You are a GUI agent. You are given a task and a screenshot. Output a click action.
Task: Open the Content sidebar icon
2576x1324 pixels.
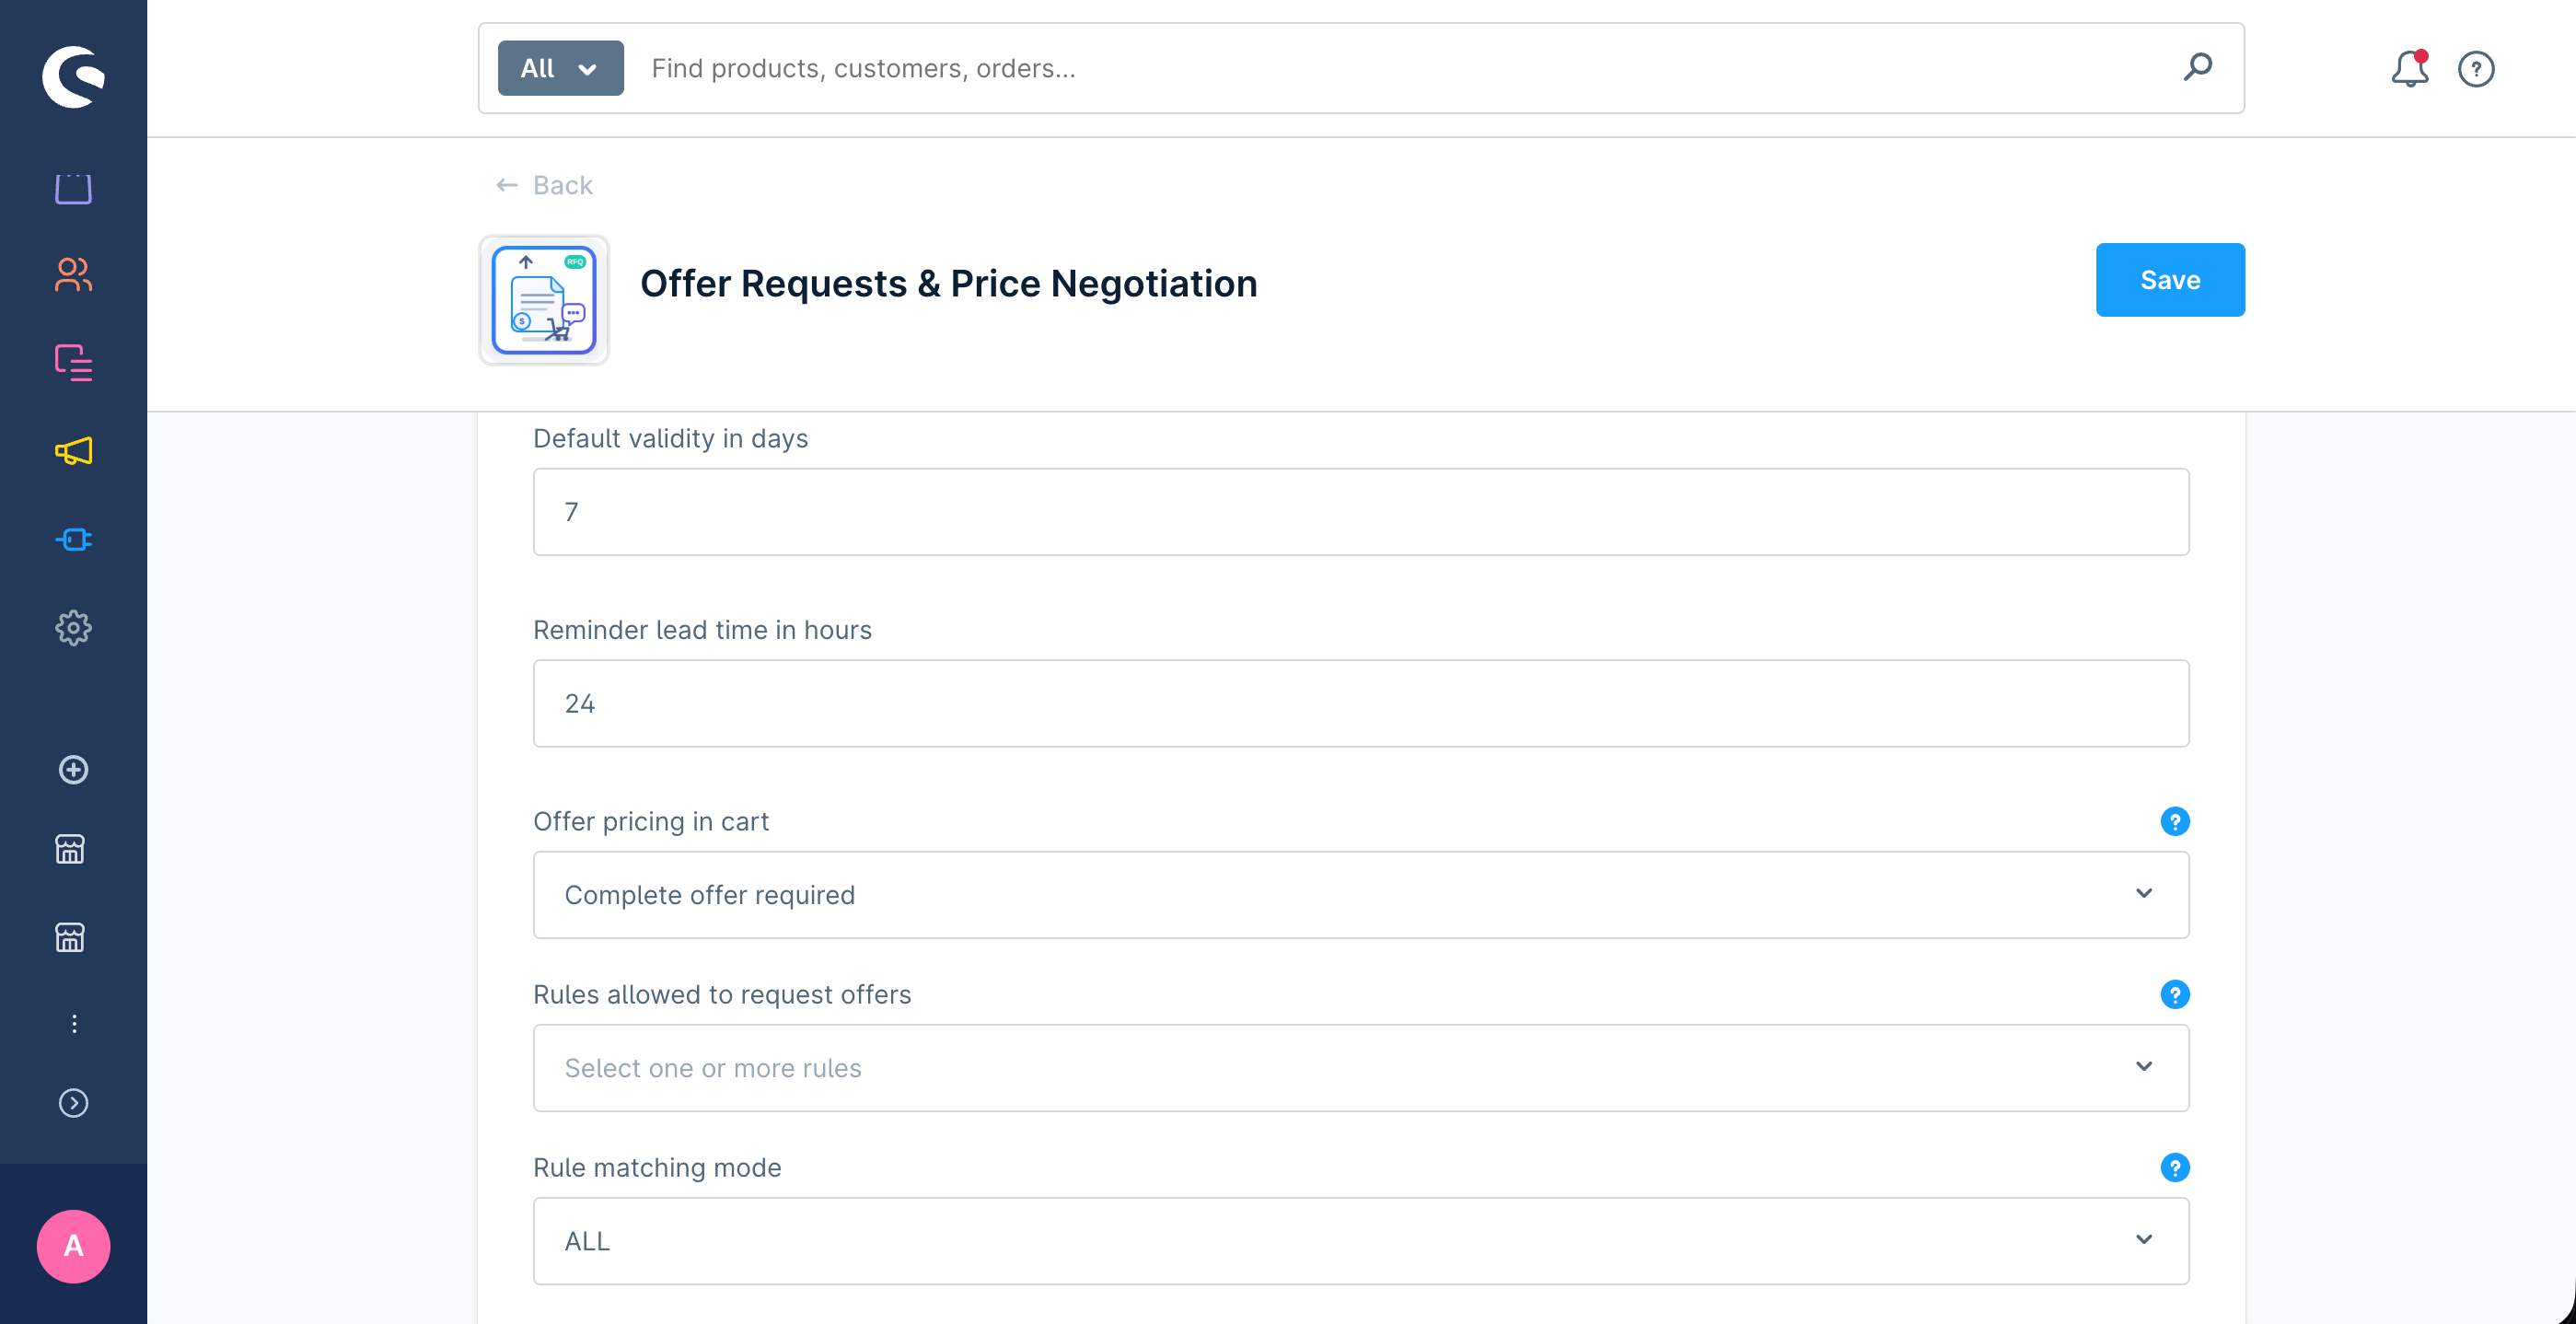coord(73,362)
